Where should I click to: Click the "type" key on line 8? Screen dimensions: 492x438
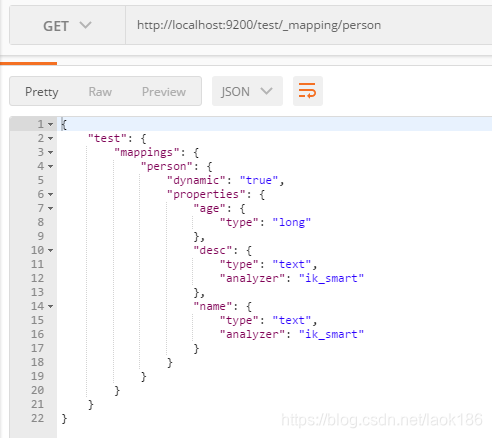click(239, 222)
